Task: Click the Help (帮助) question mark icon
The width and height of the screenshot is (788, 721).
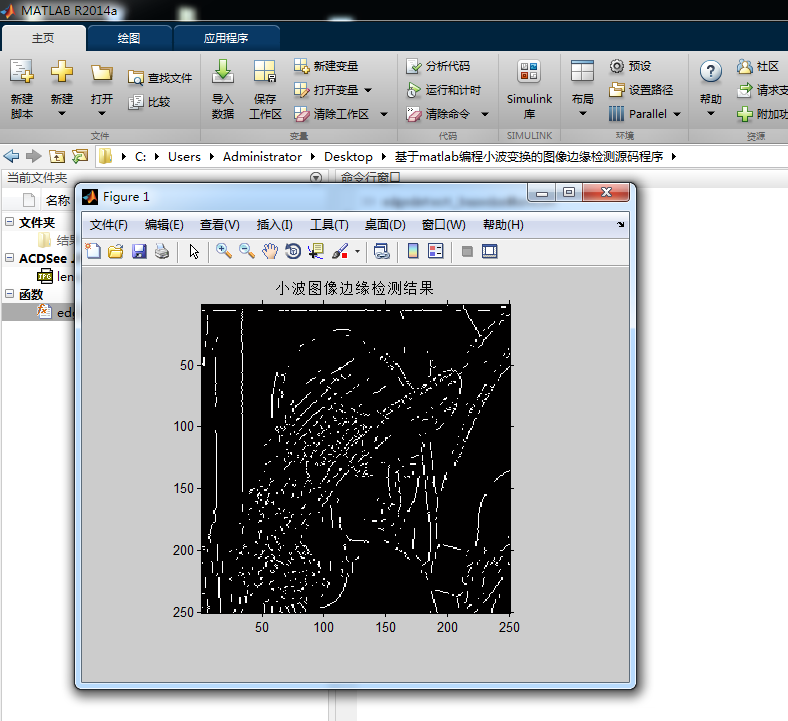Action: (x=711, y=72)
